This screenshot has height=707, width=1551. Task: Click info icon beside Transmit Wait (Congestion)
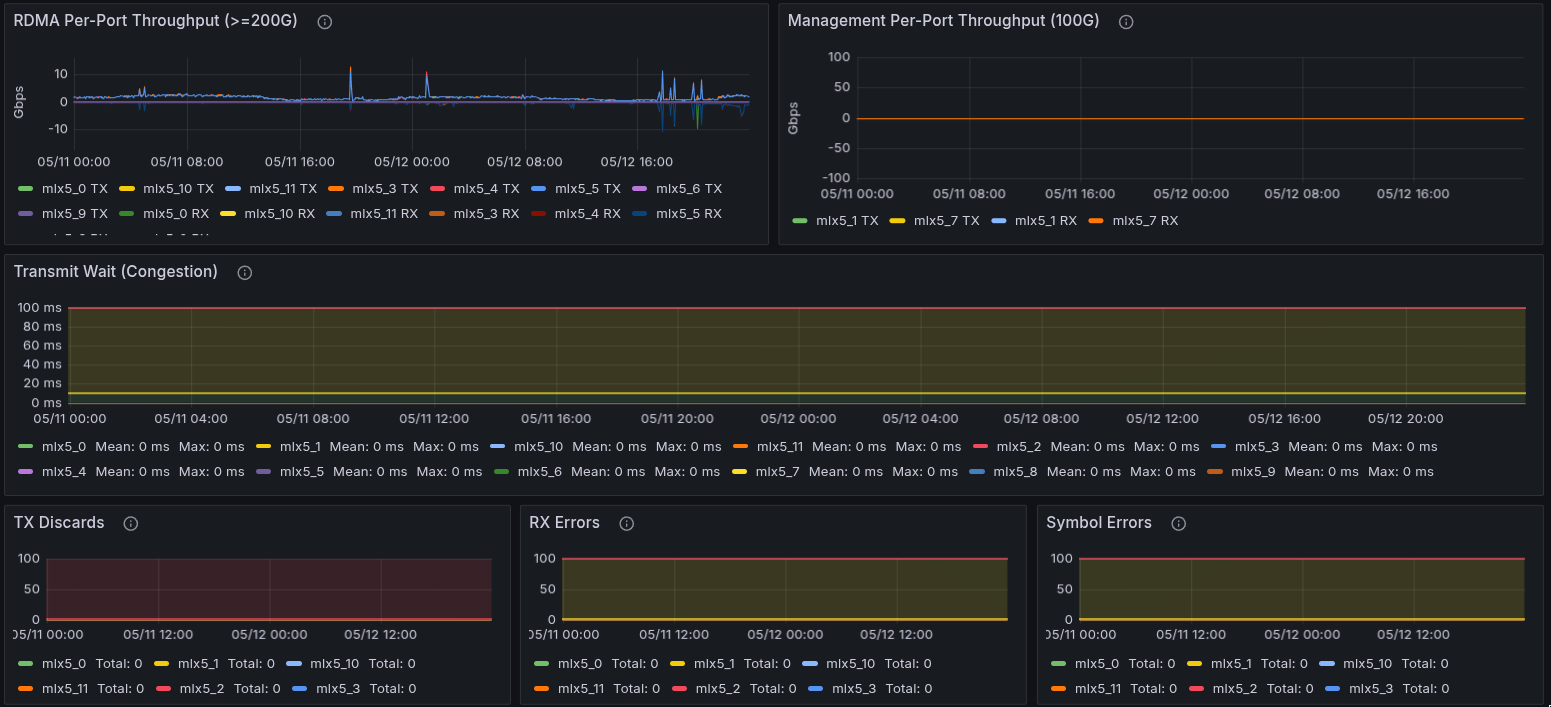tap(245, 273)
